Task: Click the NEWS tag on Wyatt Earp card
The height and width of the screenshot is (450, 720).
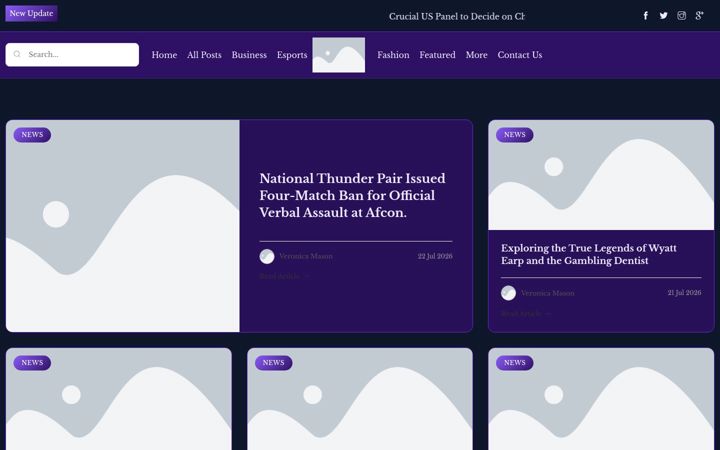Action: pyautogui.click(x=515, y=135)
